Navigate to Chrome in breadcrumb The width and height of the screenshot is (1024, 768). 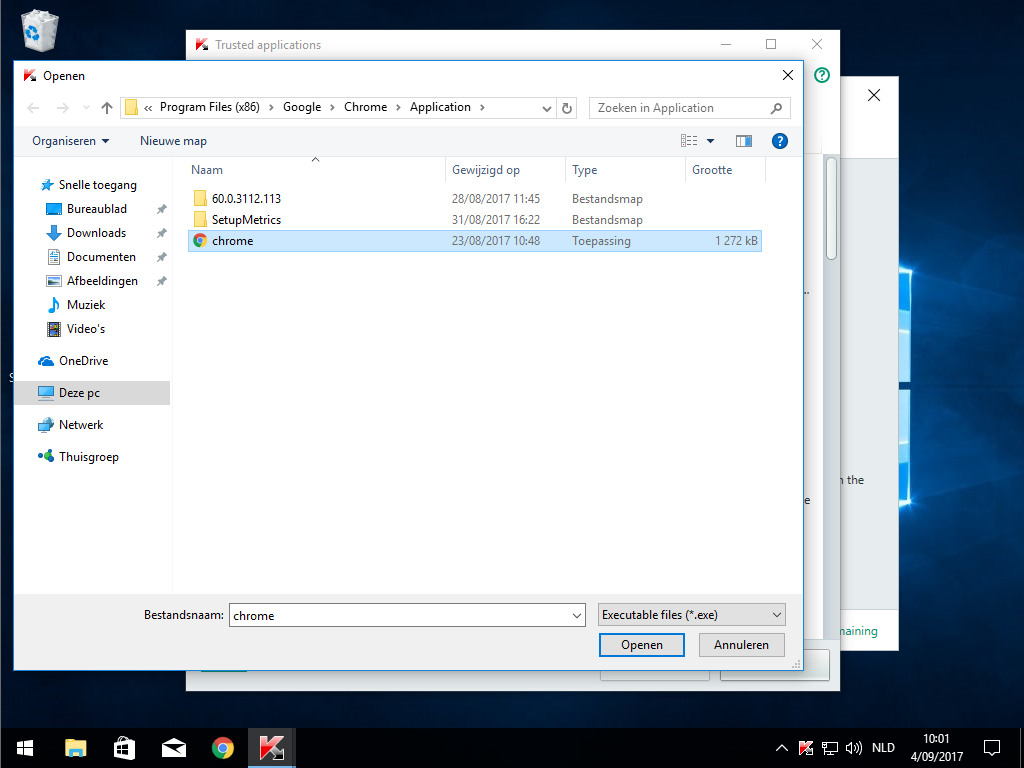coord(366,107)
